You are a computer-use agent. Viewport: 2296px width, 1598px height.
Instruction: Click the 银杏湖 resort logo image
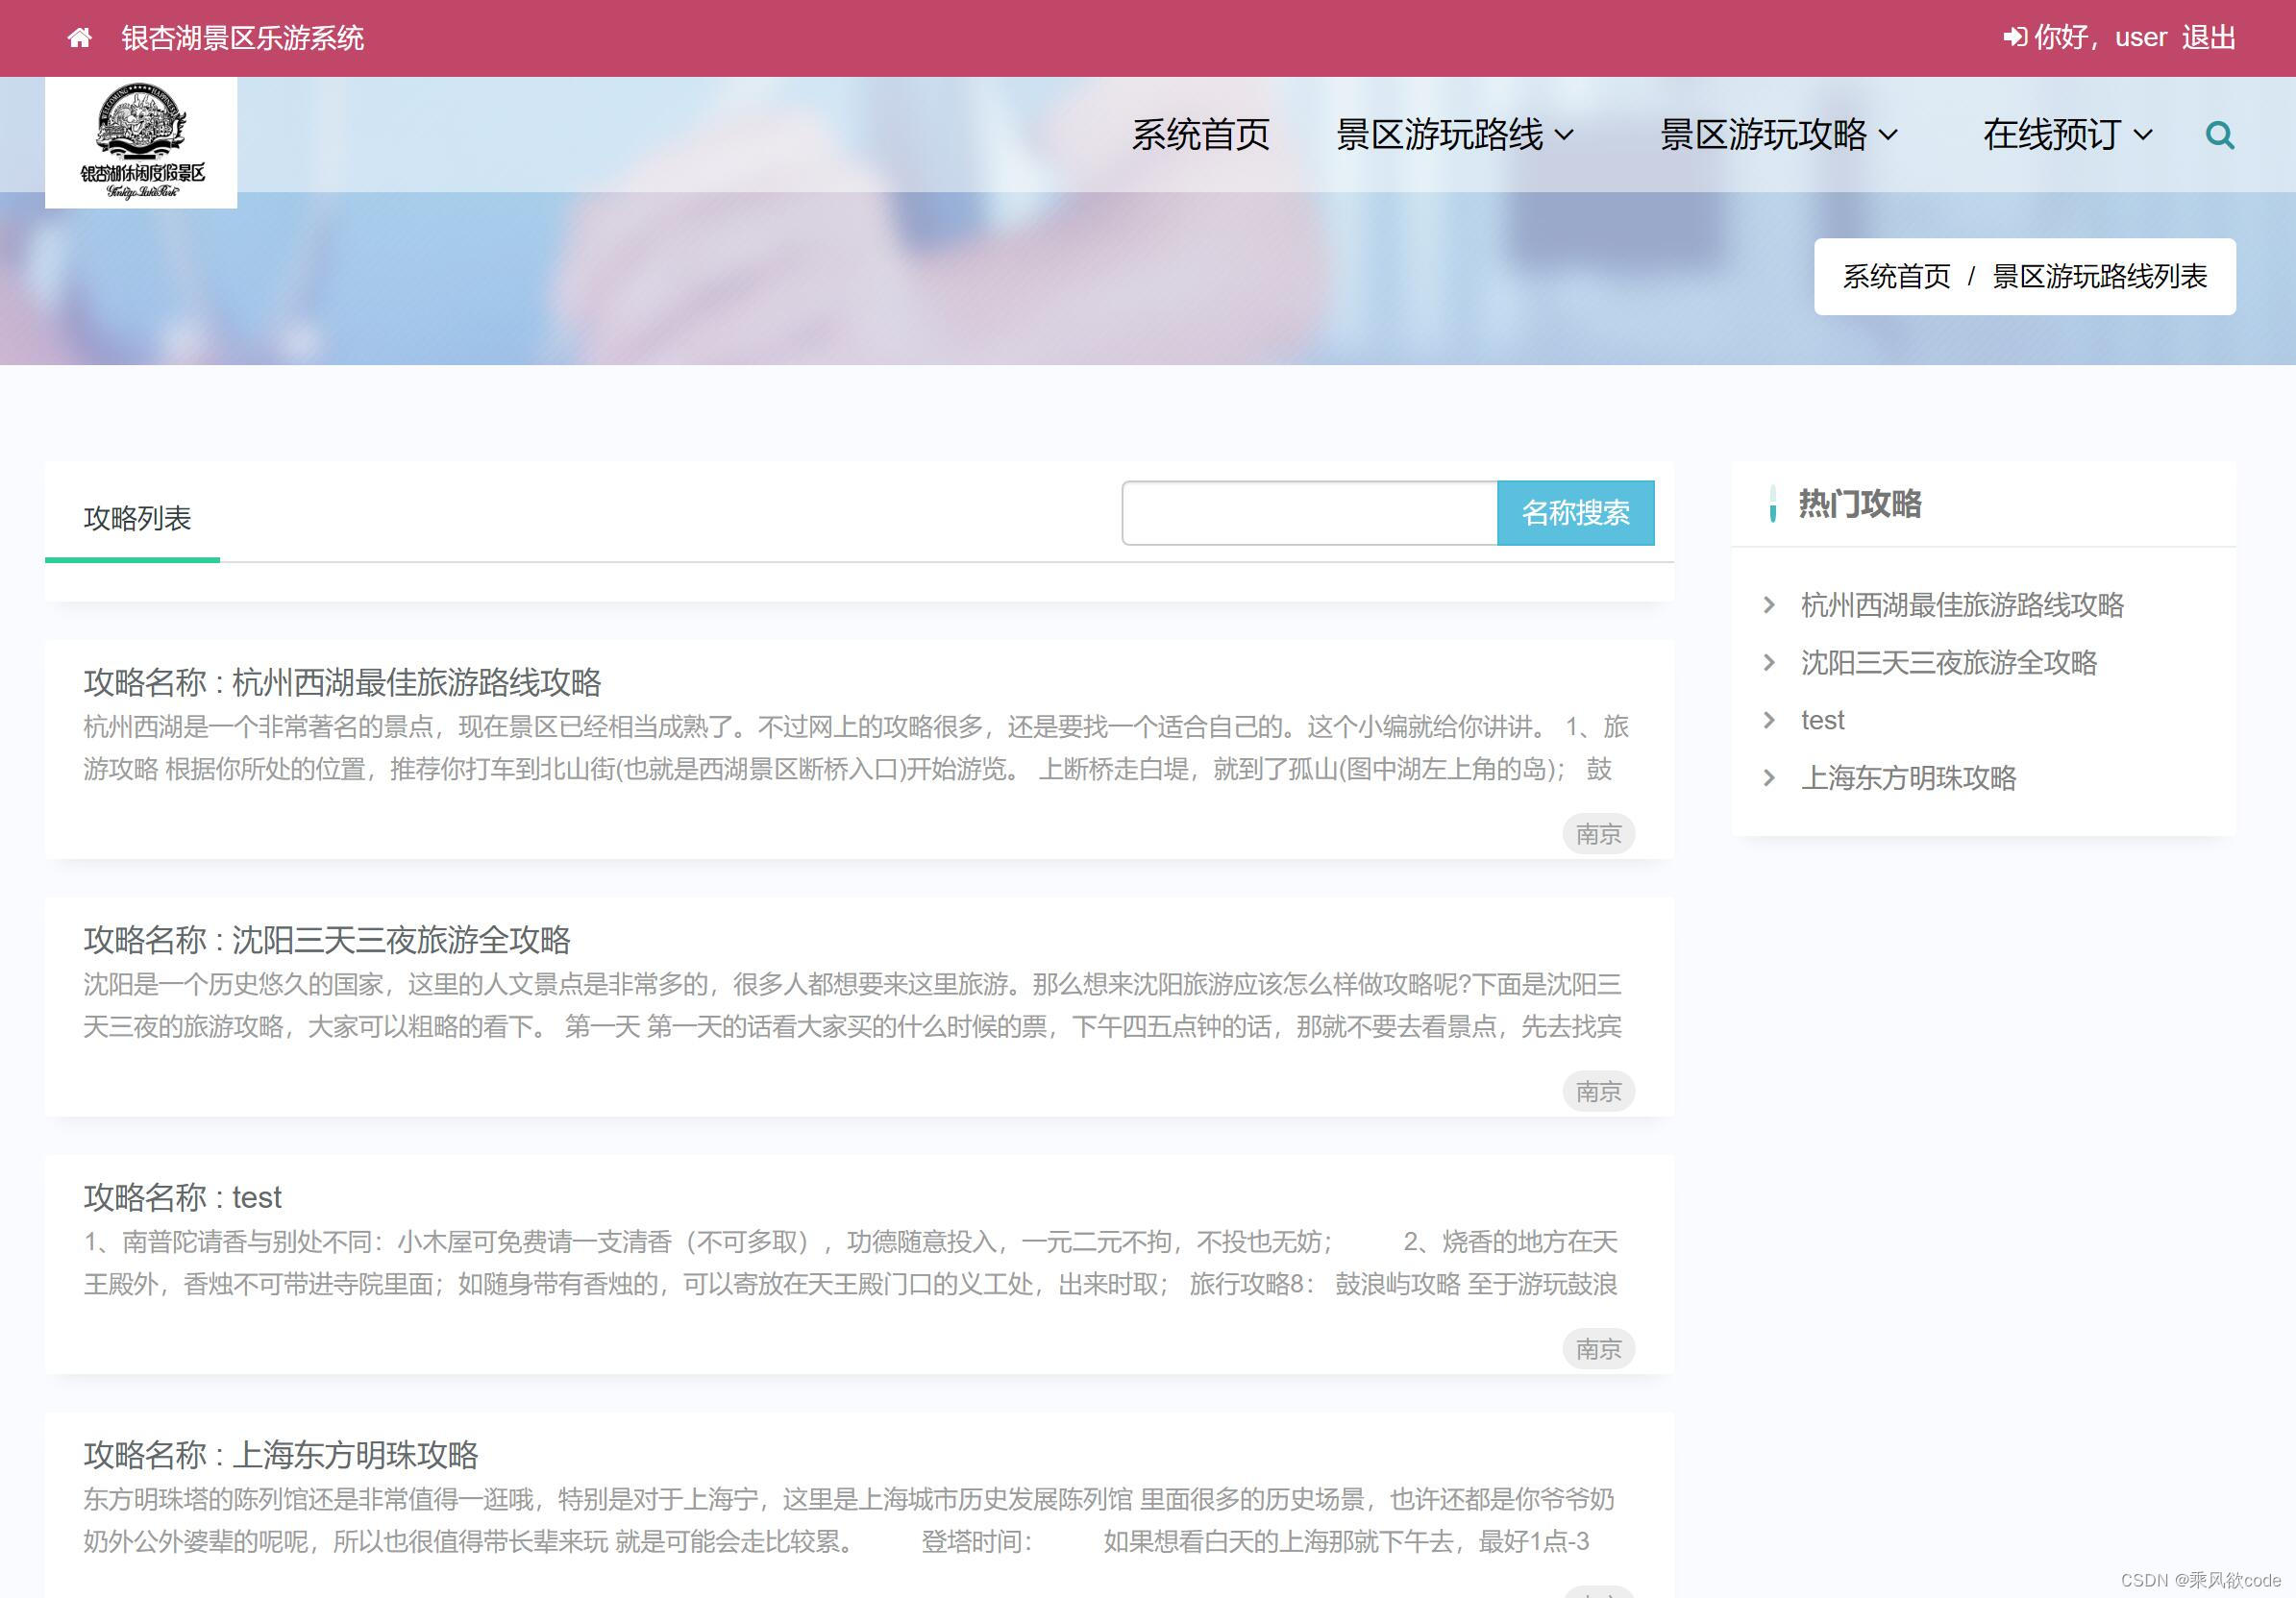tap(141, 142)
